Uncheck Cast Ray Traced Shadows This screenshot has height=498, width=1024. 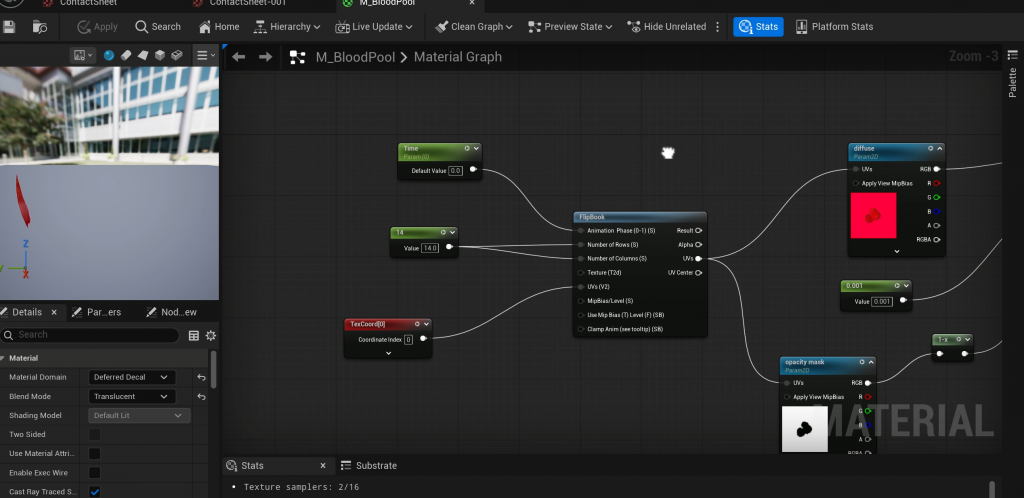coord(95,491)
